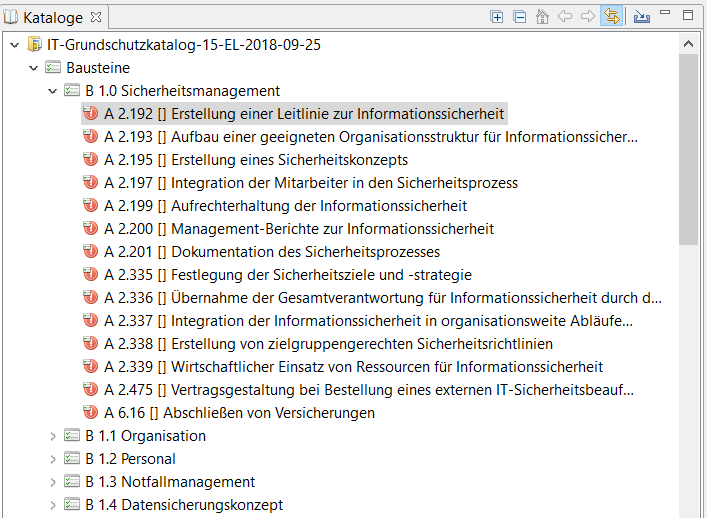The image size is (707, 518).
Task: Select the Bausteine tree item
Action: coord(98,68)
